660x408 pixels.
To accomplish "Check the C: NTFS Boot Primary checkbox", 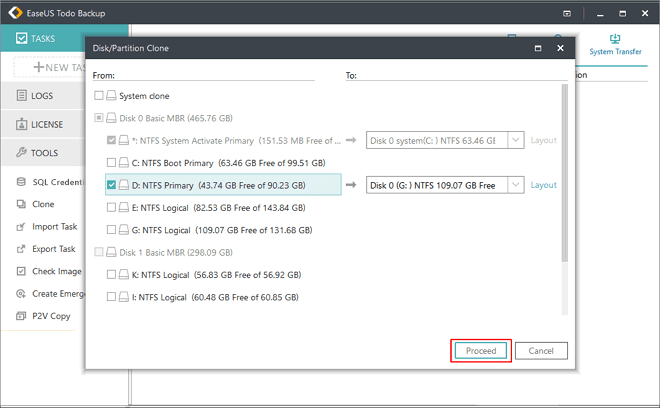I will coord(111,163).
